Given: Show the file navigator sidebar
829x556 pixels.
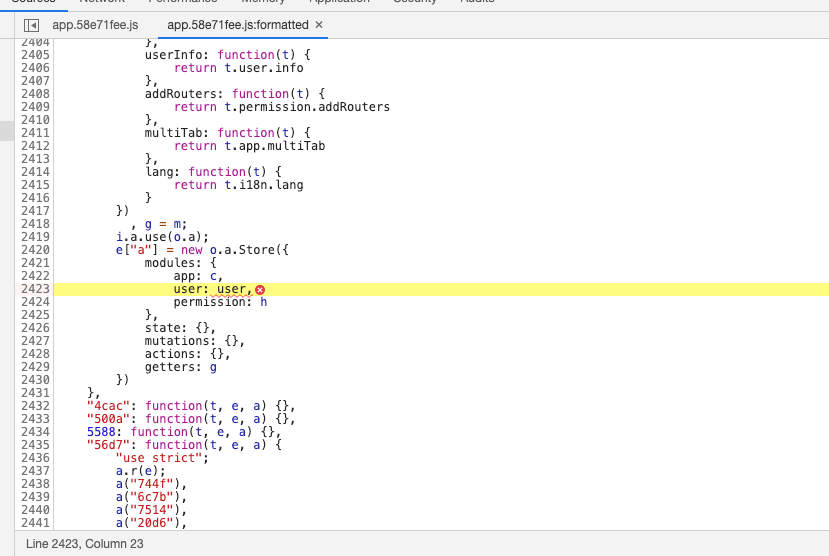Looking at the screenshot, I should click(x=32, y=25).
